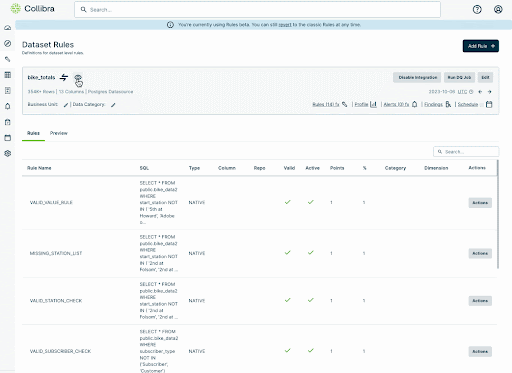Open the Schedule link
The height and width of the screenshot is (373, 512).
point(468,105)
